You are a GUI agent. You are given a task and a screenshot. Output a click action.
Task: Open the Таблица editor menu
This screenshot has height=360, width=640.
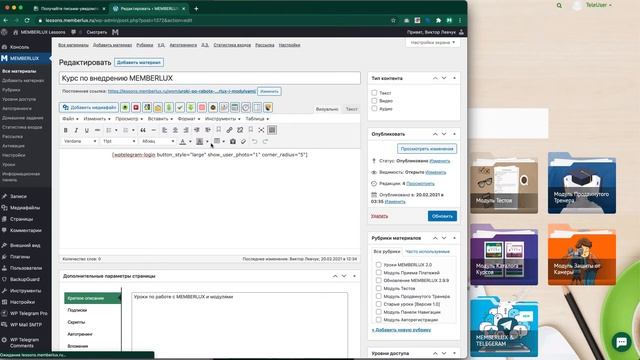tap(257, 119)
